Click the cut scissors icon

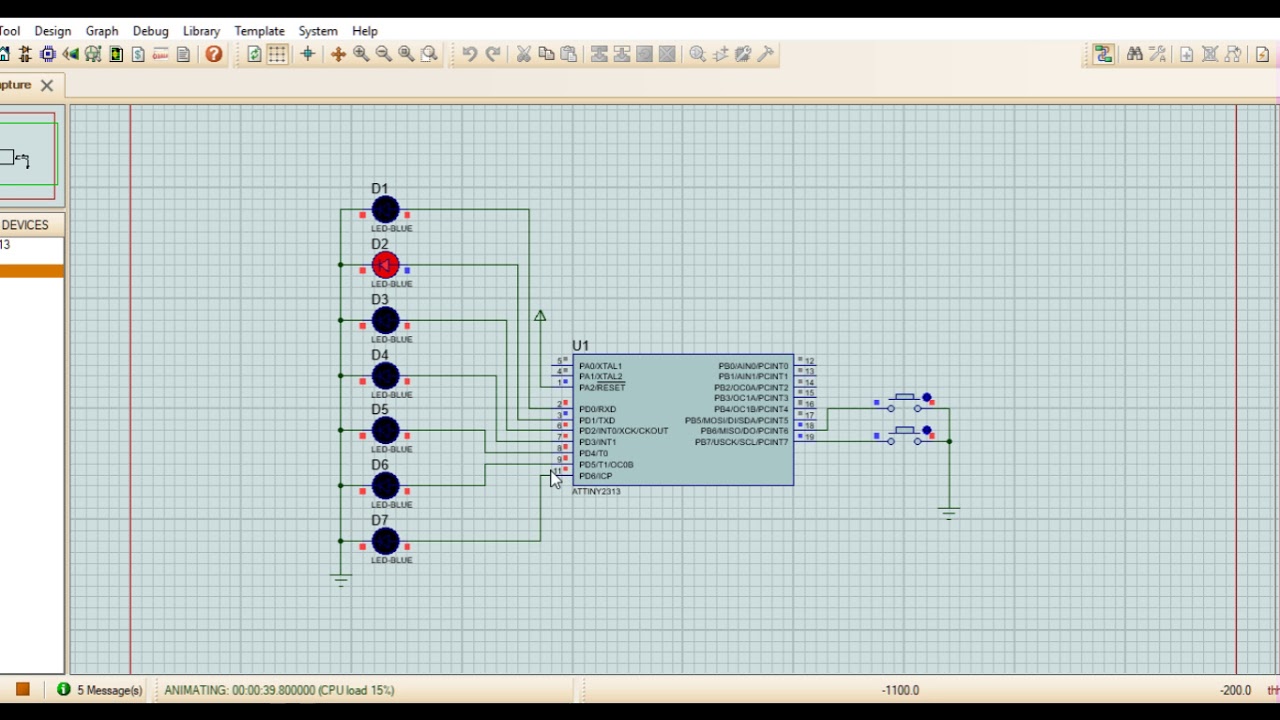523,54
